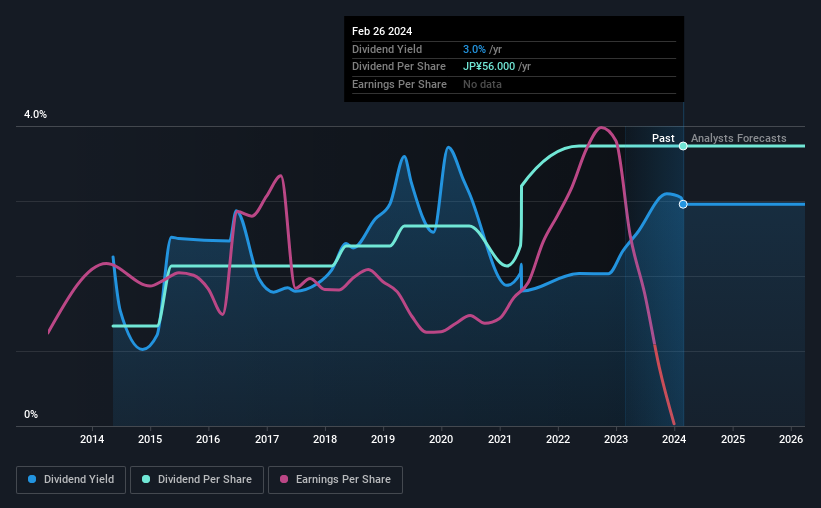The height and width of the screenshot is (508, 821).
Task: Click the 2018 label on the x-axis
Action: click(325, 439)
